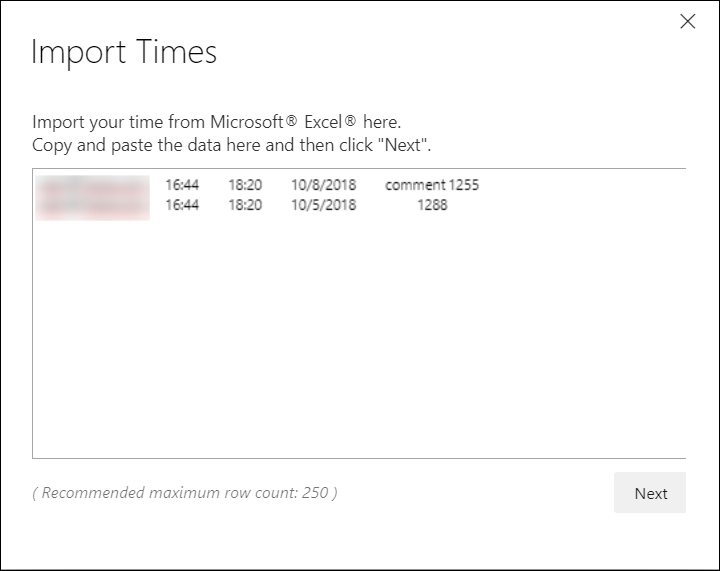Click the "Copy and paste the data here" instruction

coord(232,145)
